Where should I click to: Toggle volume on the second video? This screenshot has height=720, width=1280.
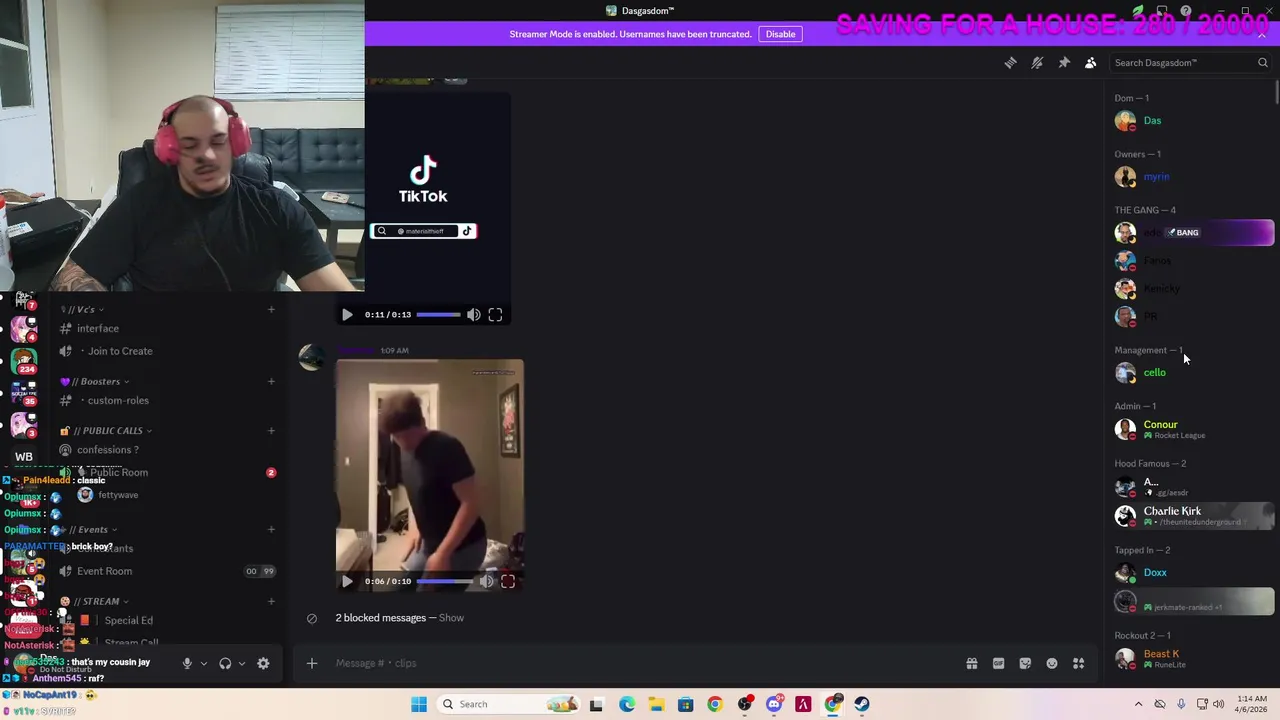point(486,581)
